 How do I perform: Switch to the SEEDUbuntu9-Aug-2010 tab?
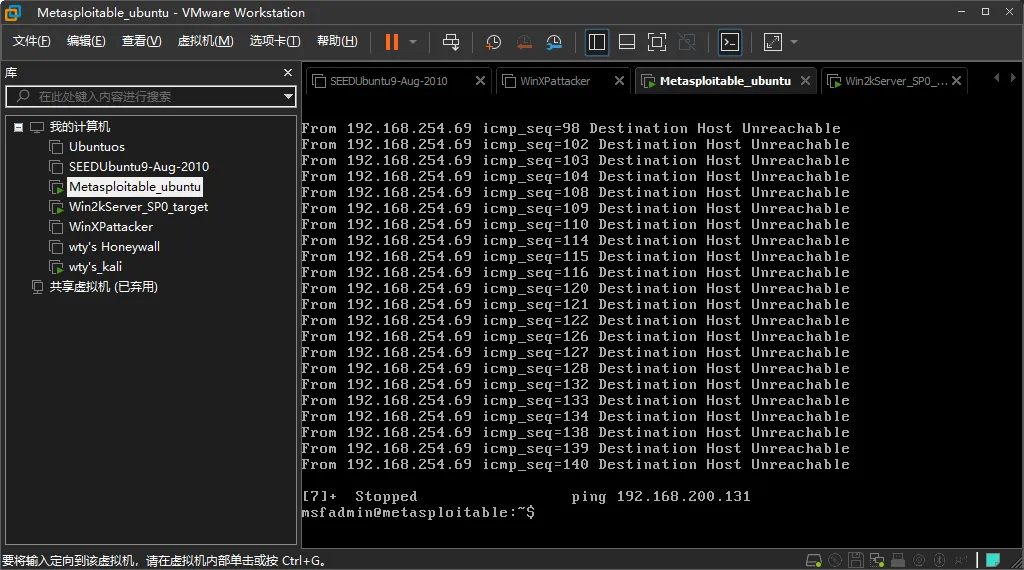pos(389,81)
